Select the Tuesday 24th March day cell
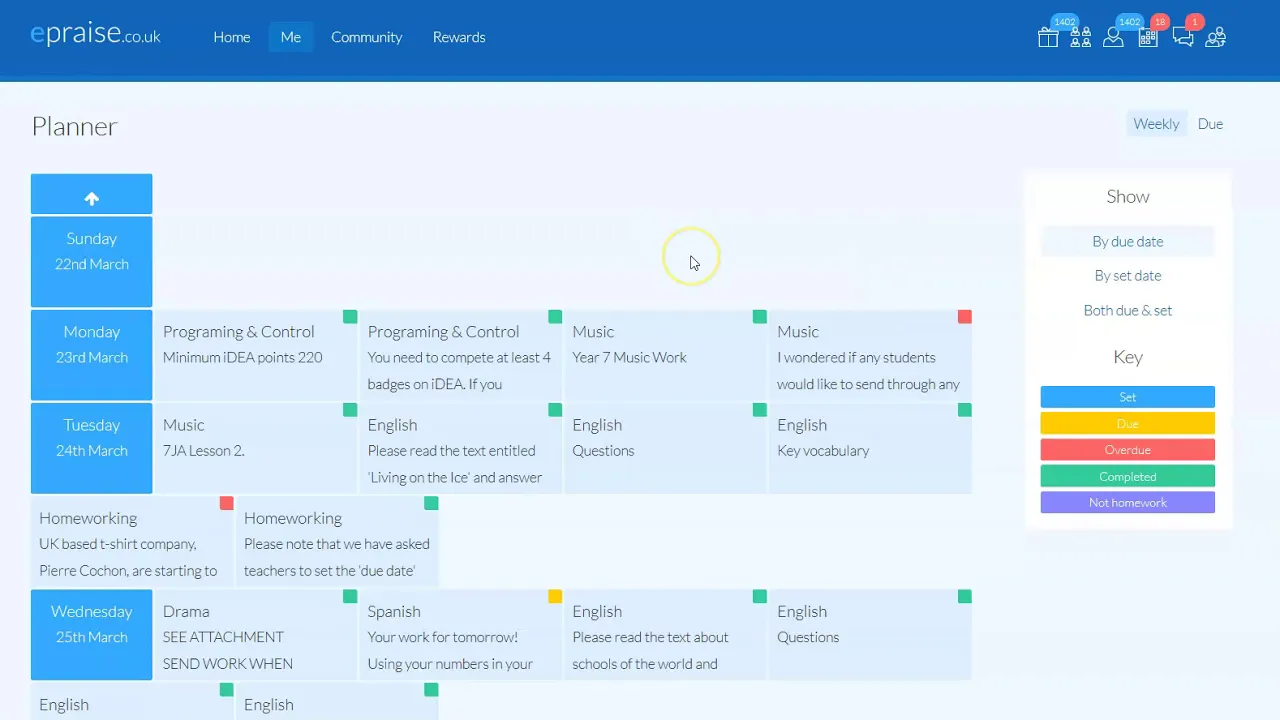Image resolution: width=1280 pixels, height=720 pixels. point(91,448)
